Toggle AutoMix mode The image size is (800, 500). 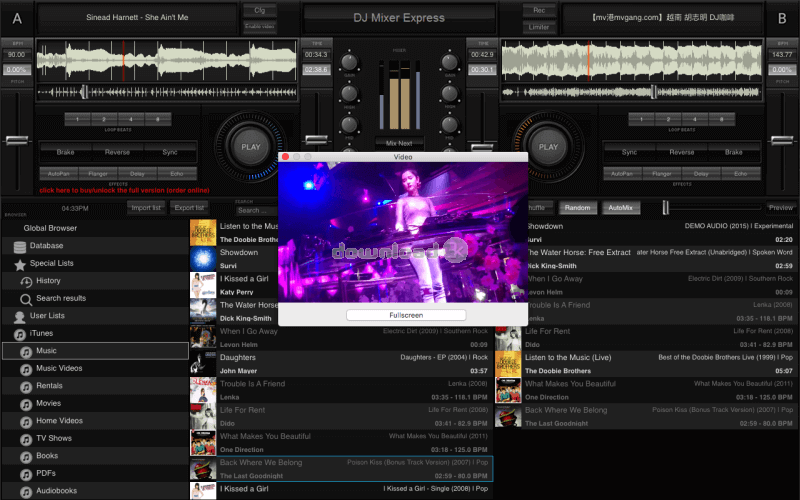point(620,208)
